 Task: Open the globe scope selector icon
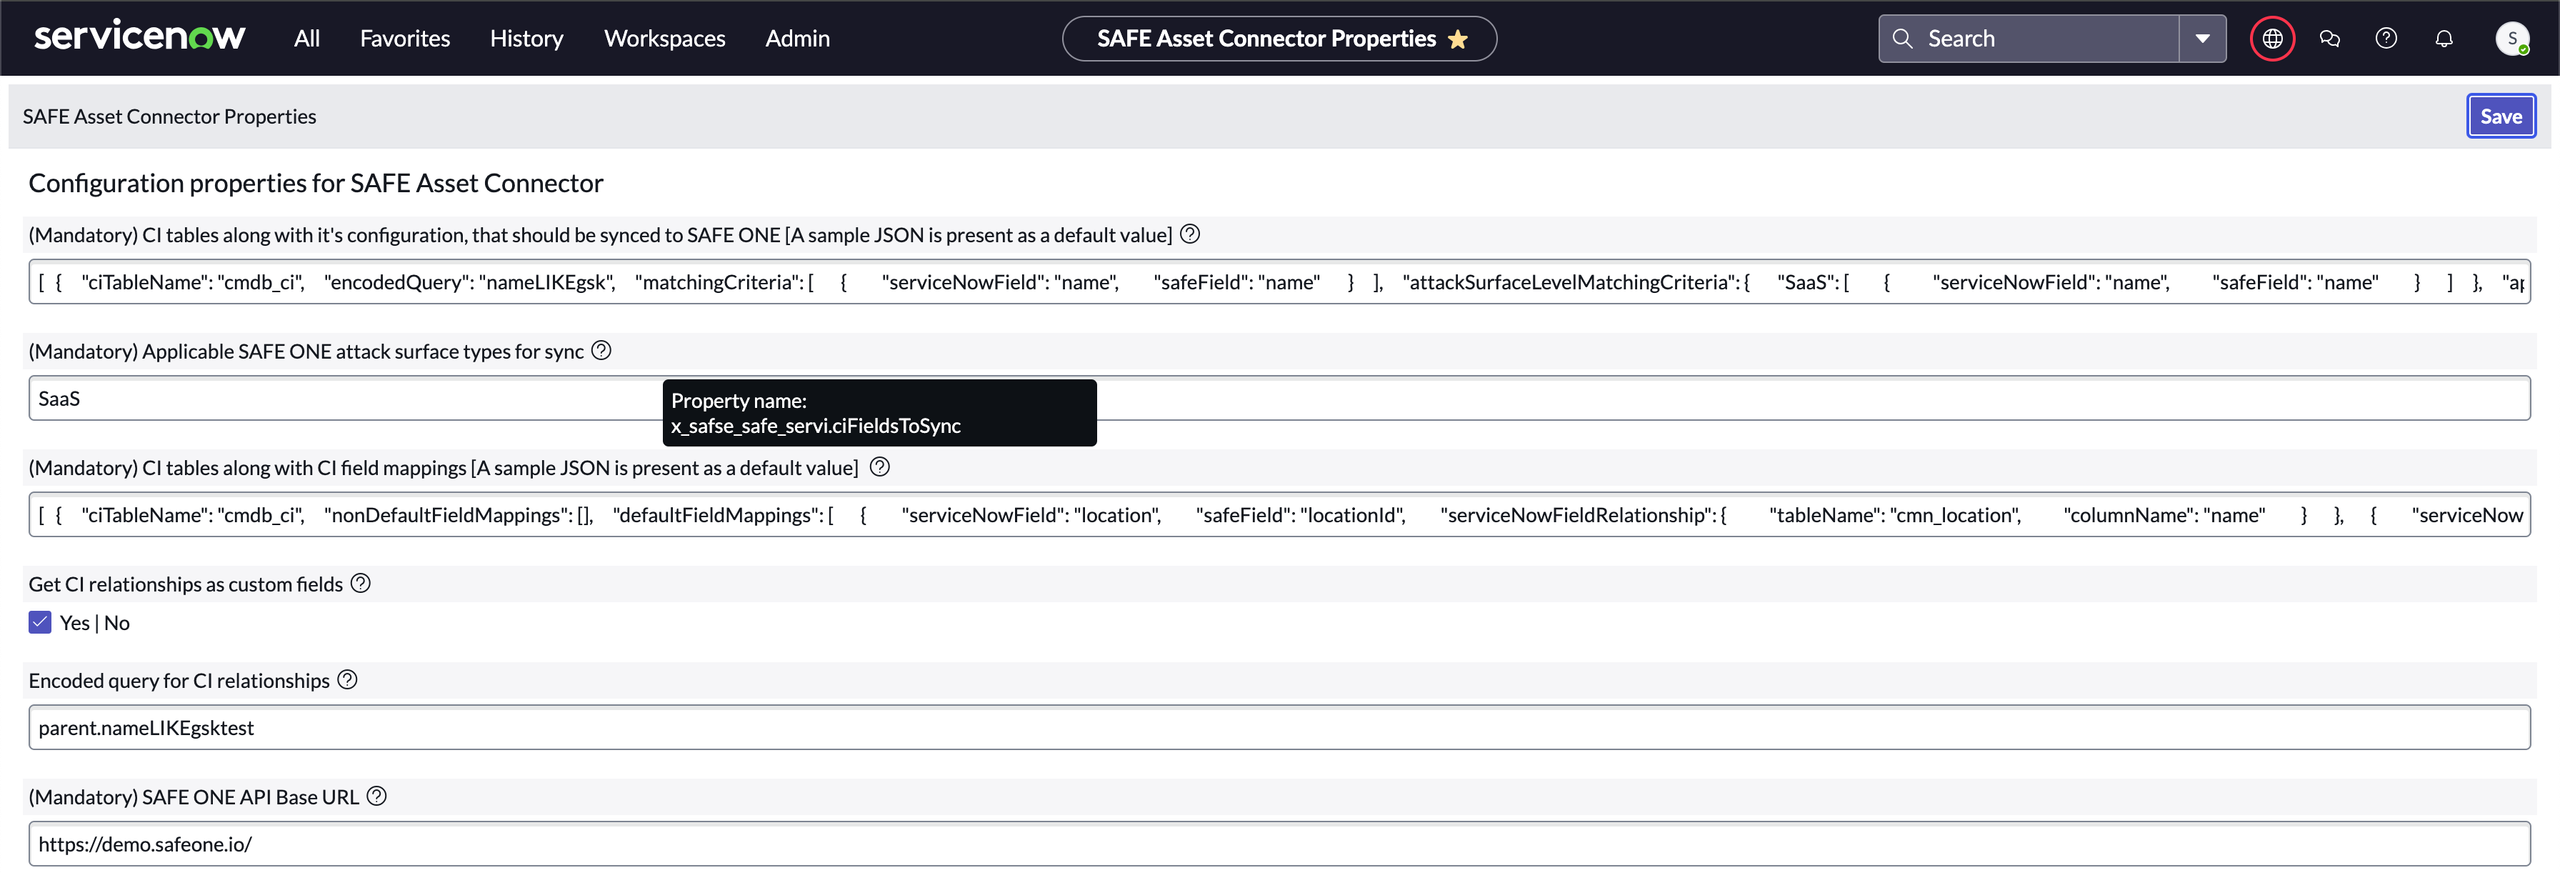(2272, 38)
